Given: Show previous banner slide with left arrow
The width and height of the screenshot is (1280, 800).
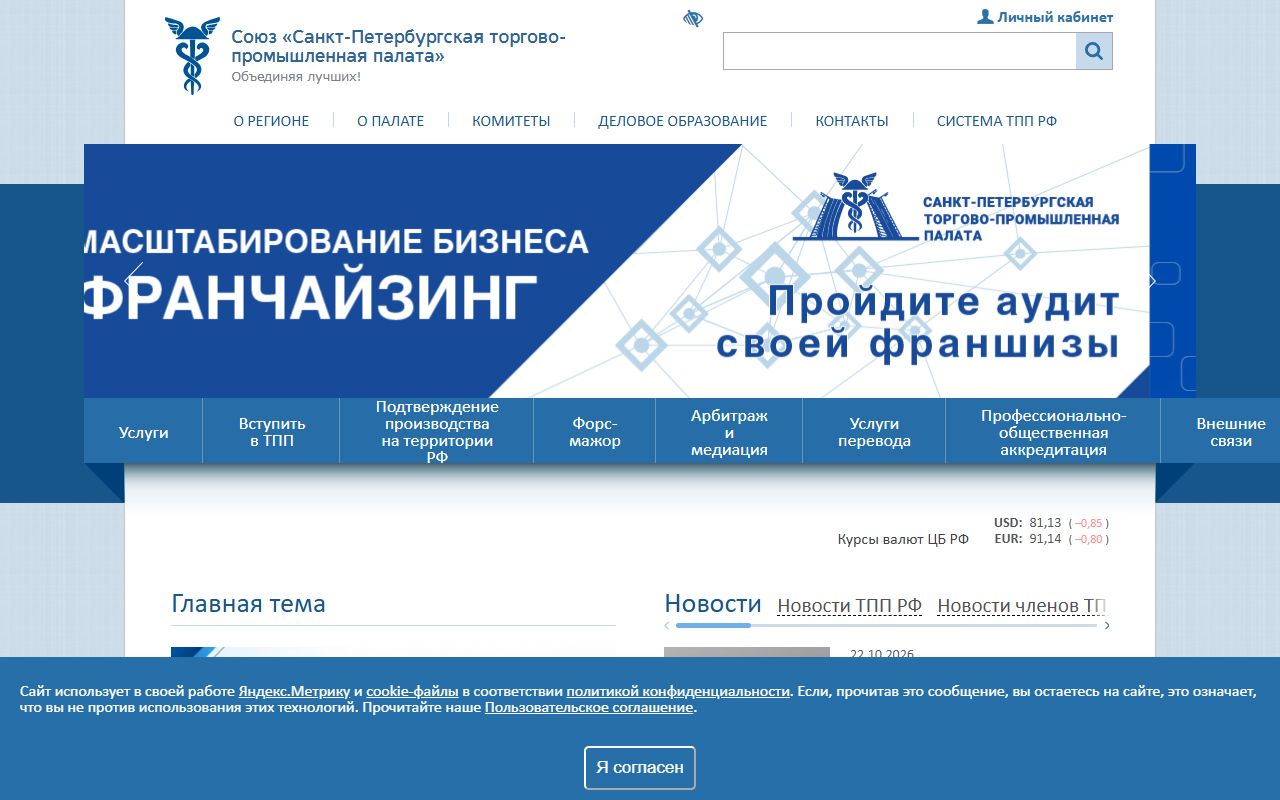Looking at the screenshot, I should 134,280.
